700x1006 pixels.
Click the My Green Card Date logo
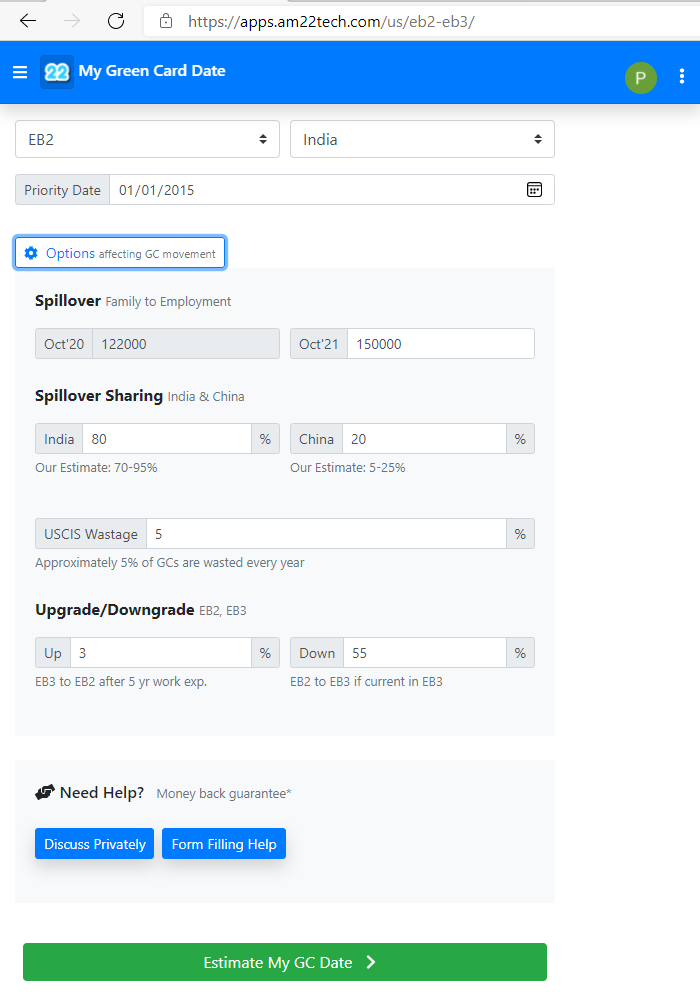(57, 72)
